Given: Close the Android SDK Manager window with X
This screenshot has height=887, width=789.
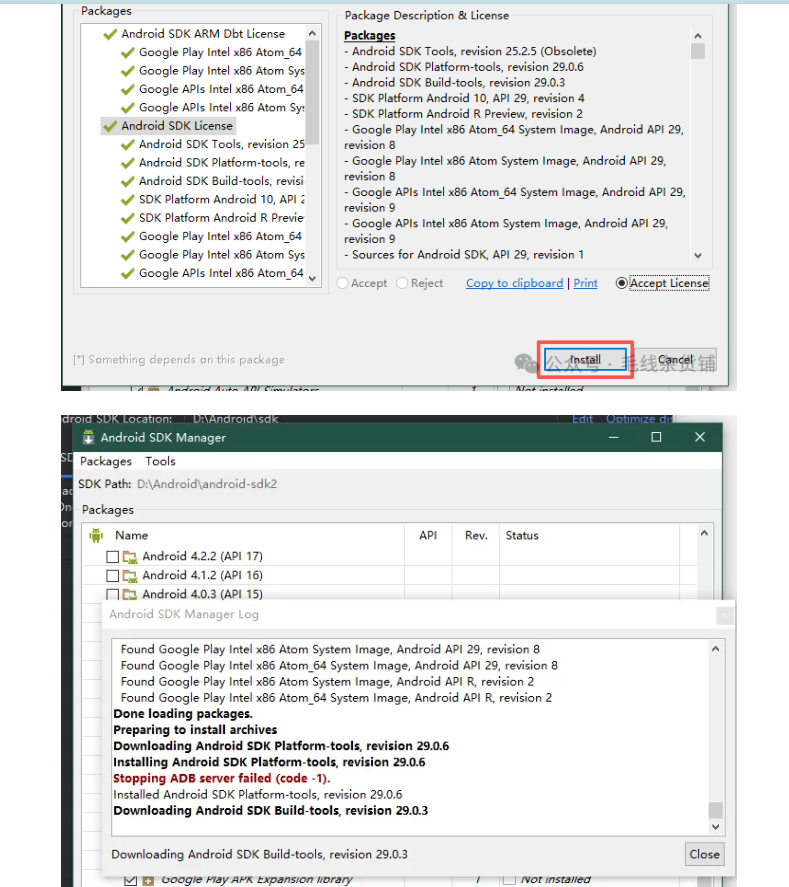Looking at the screenshot, I should click(x=700, y=437).
